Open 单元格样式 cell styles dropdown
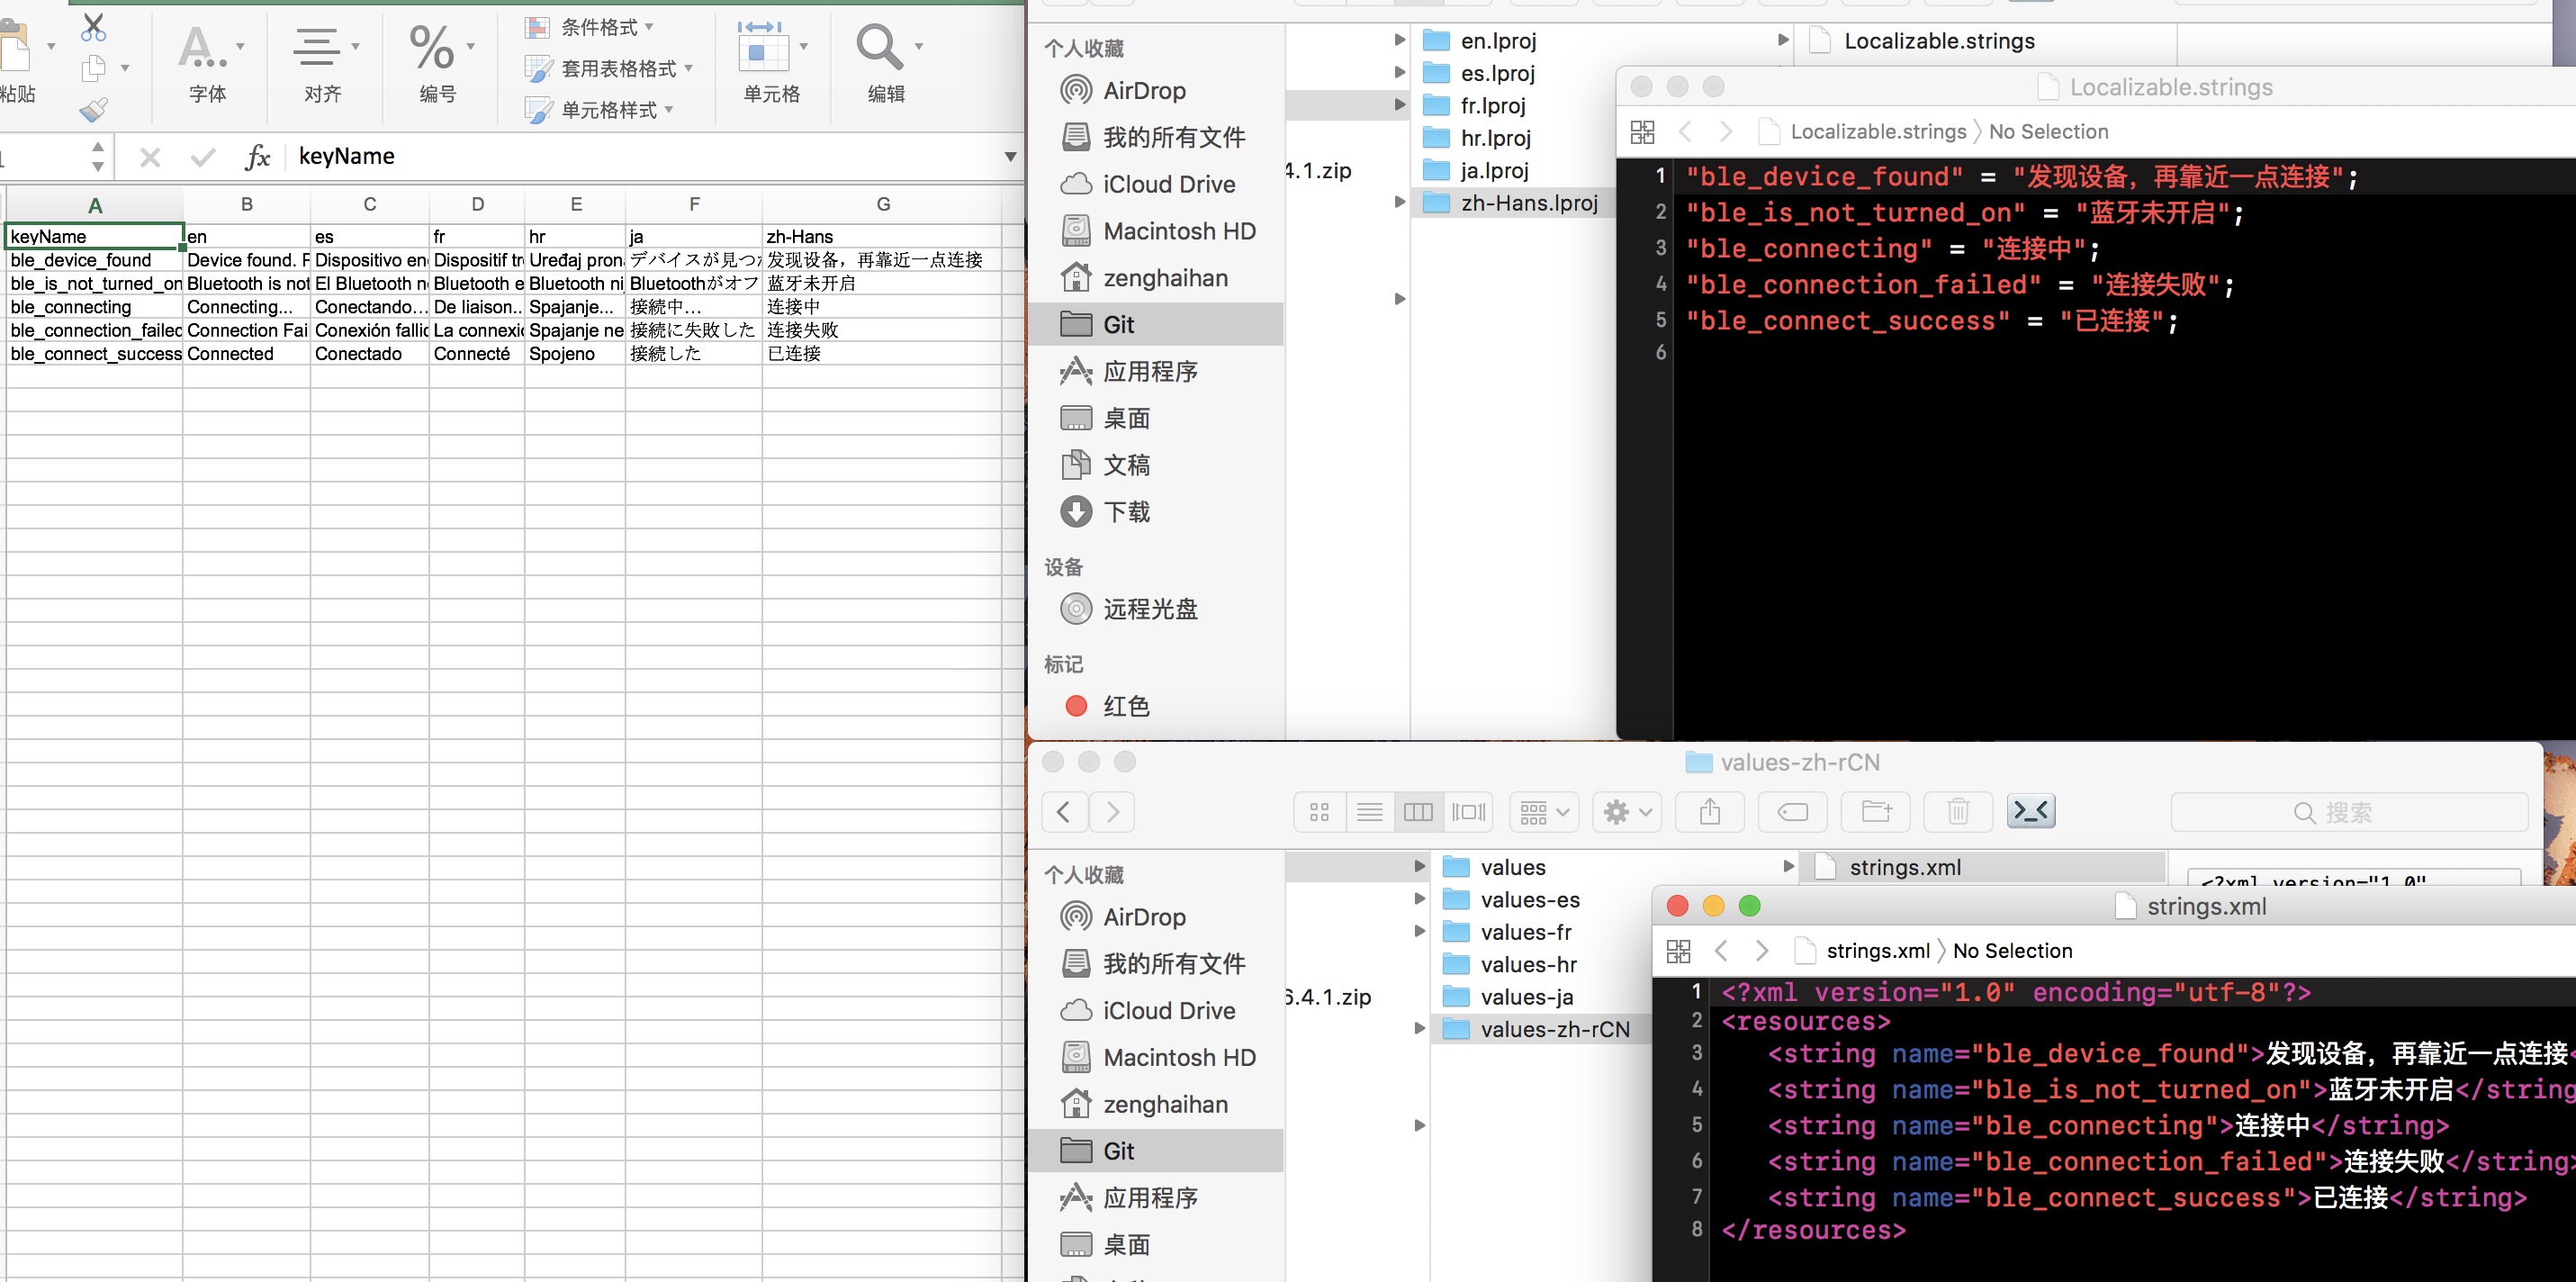2576x1282 pixels. (600, 109)
